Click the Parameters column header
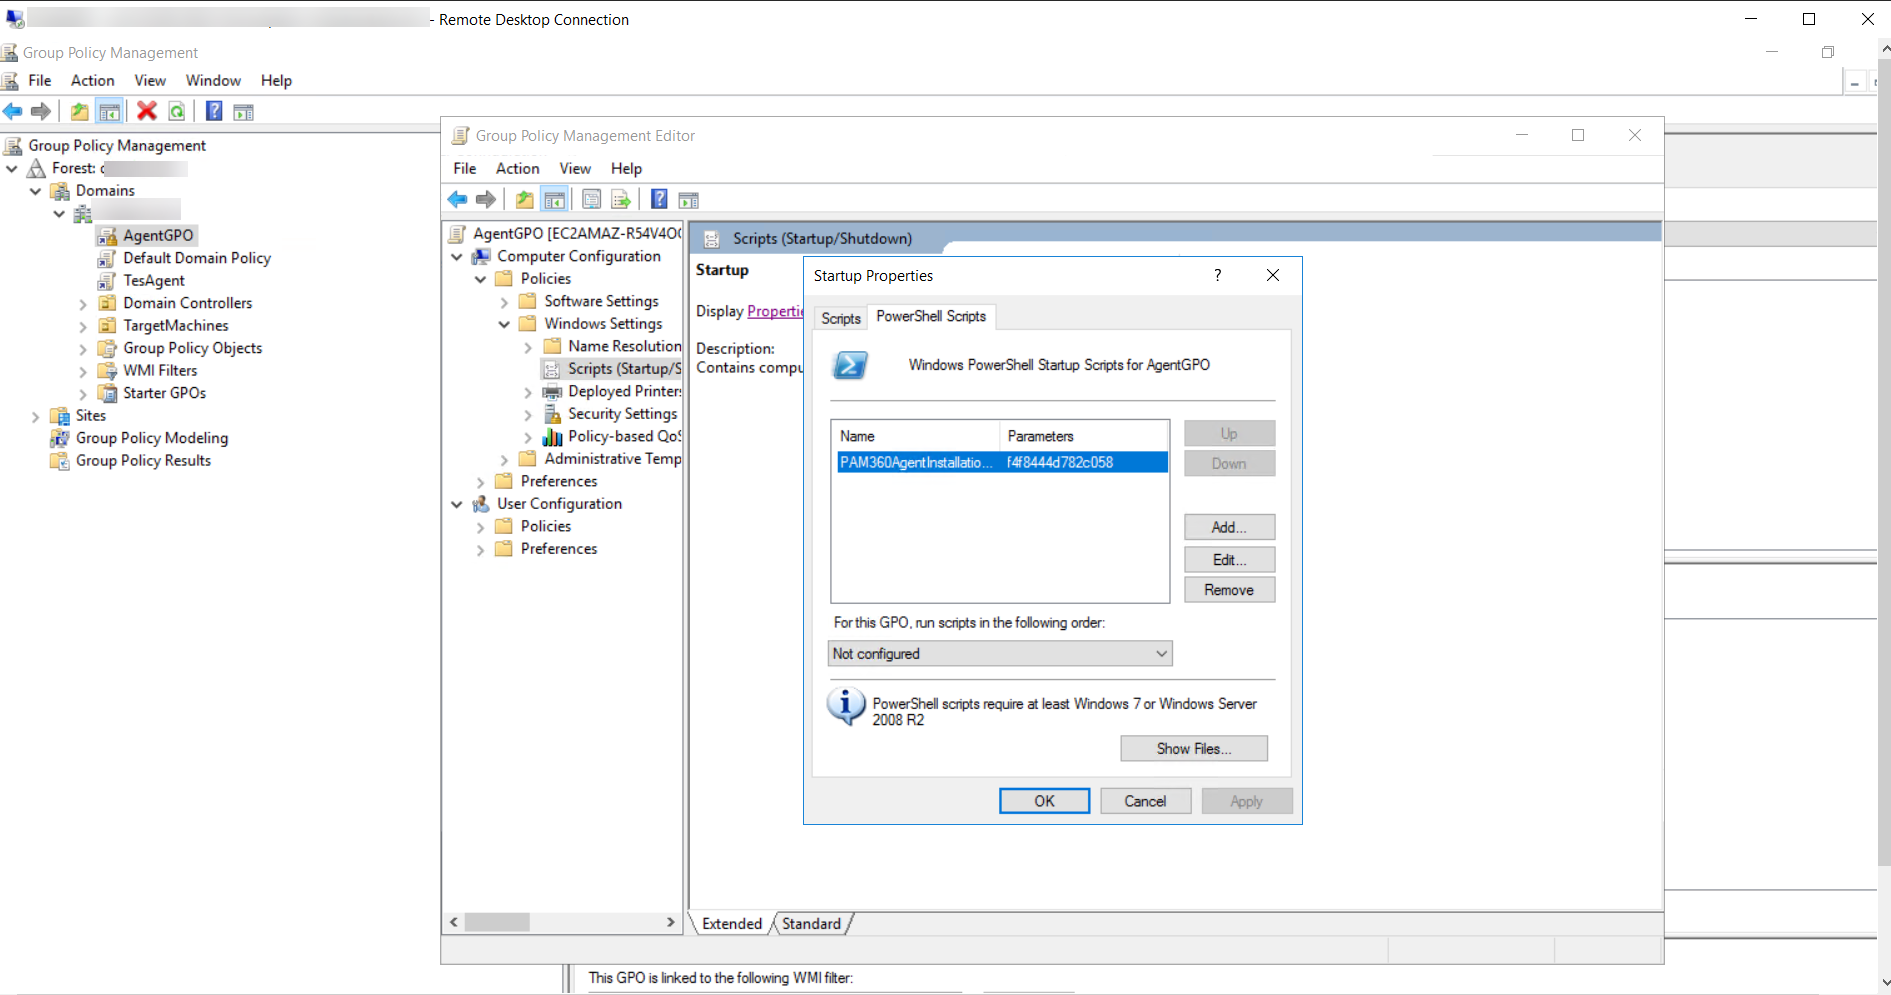Image resolution: width=1891 pixels, height=995 pixels. 1084,436
